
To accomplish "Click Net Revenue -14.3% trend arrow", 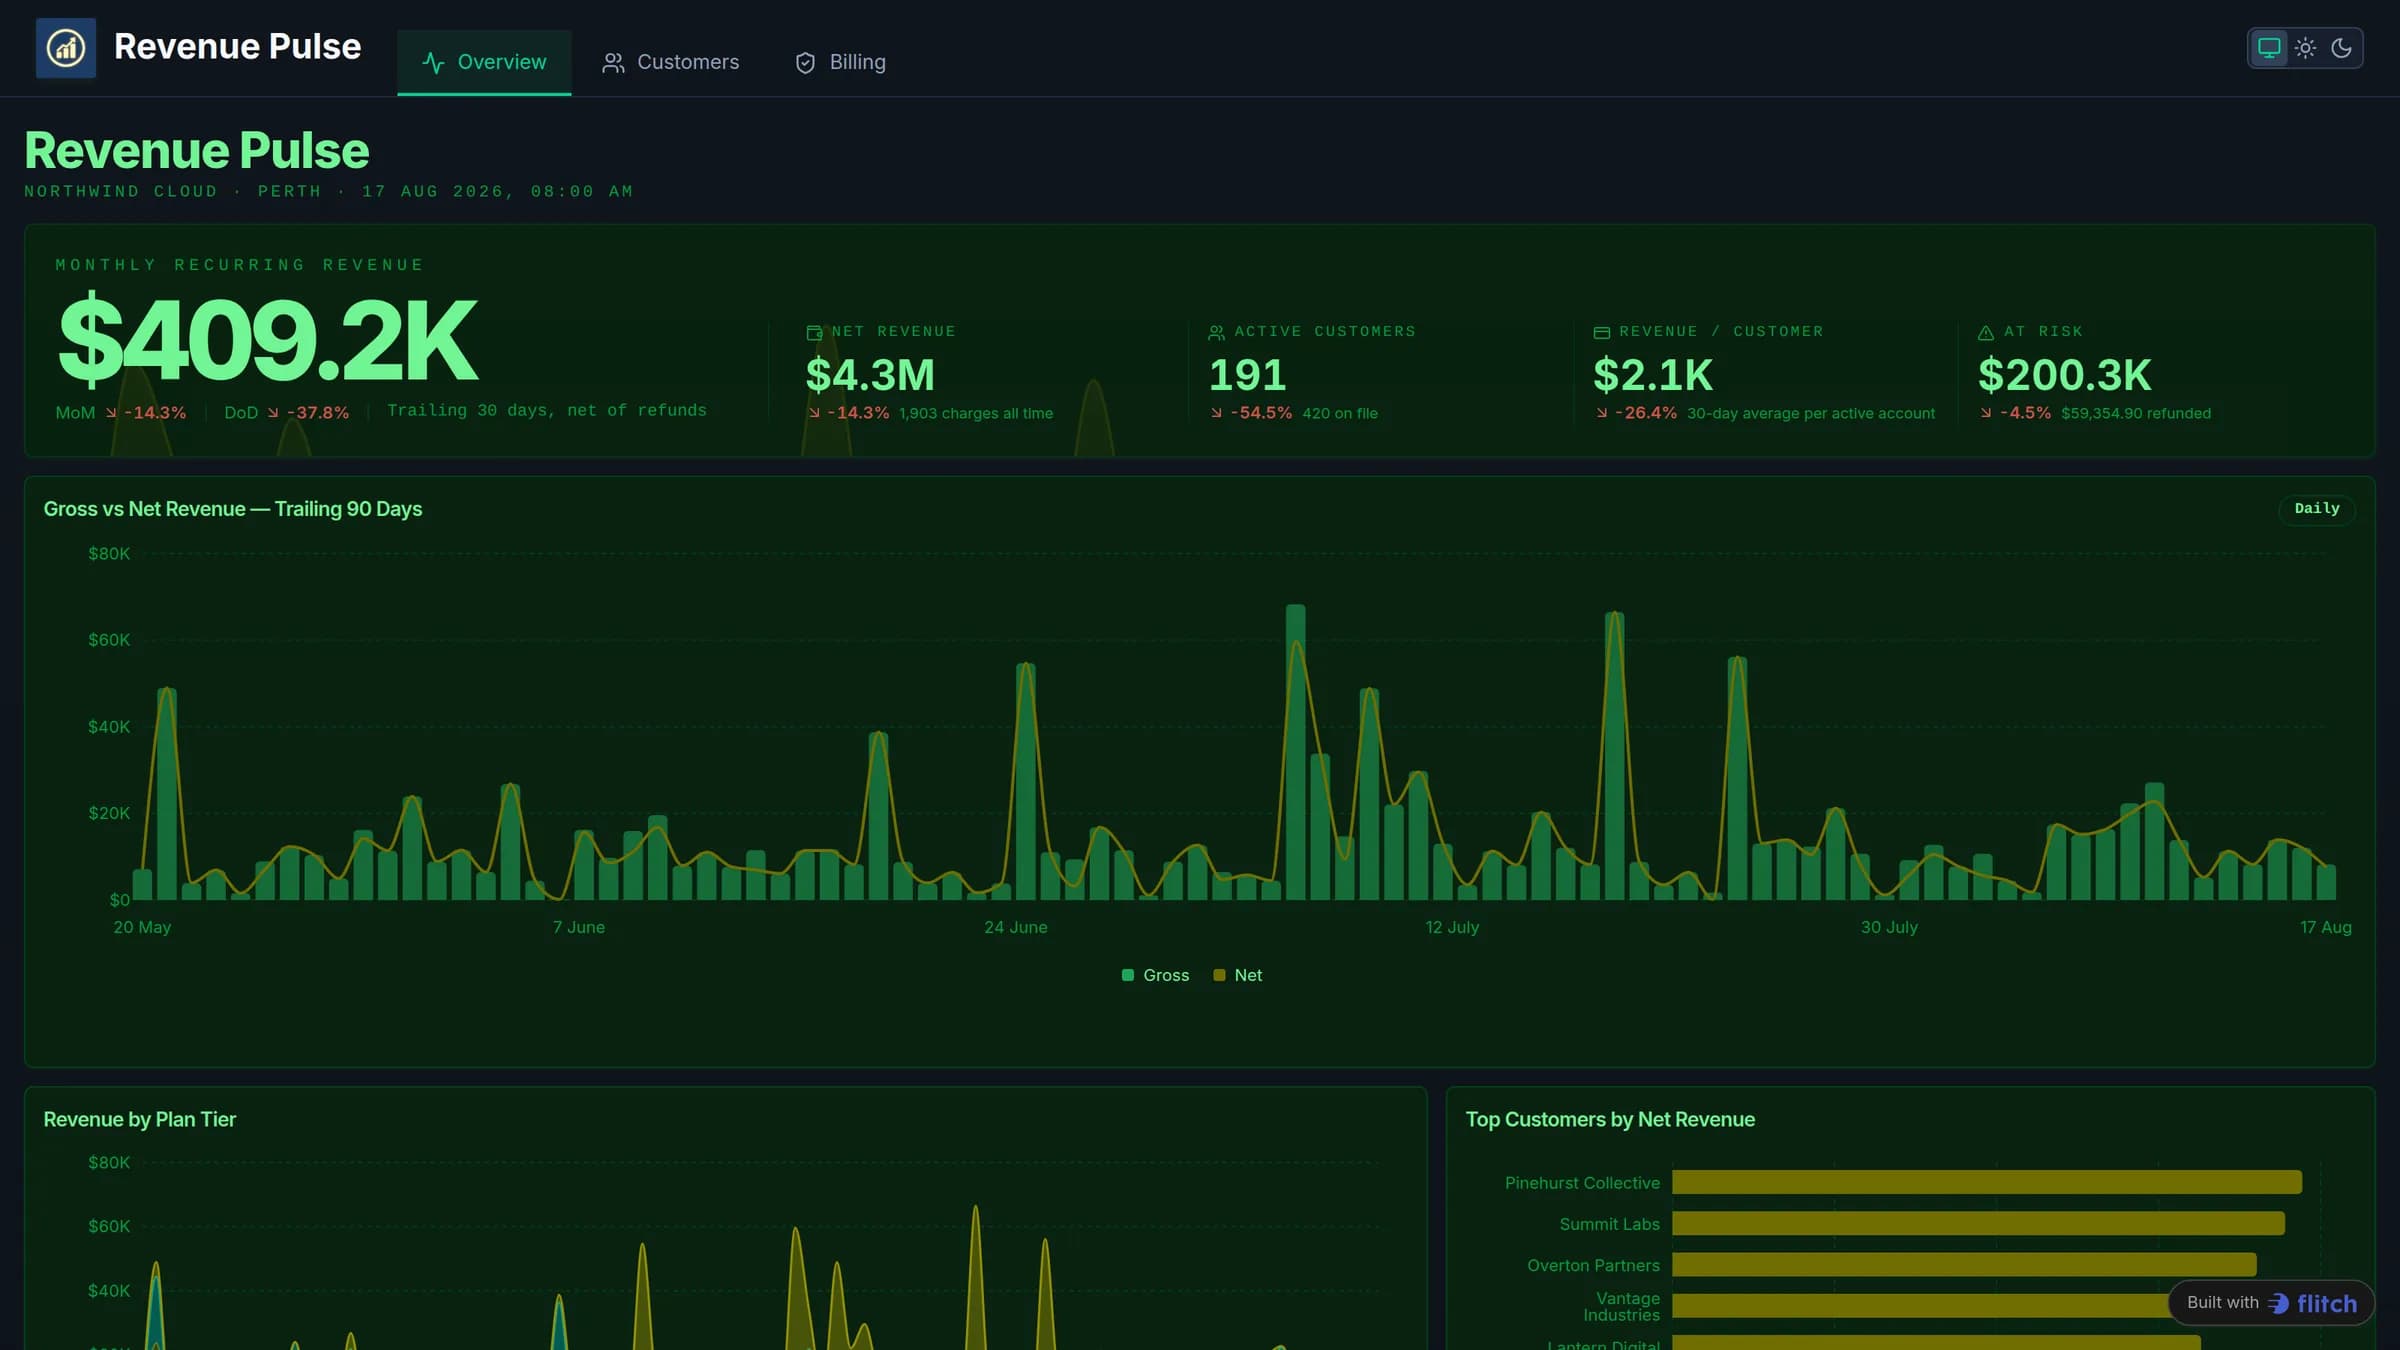I will coord(814,412).
